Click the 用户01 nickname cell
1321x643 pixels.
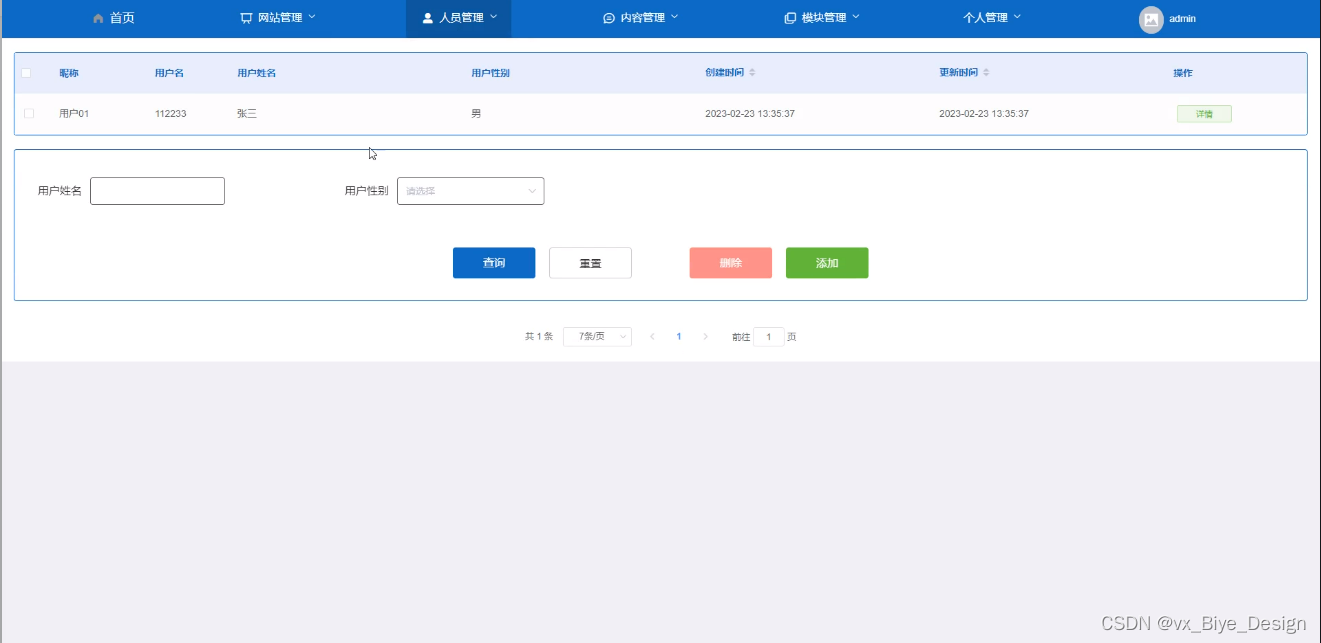74,114
